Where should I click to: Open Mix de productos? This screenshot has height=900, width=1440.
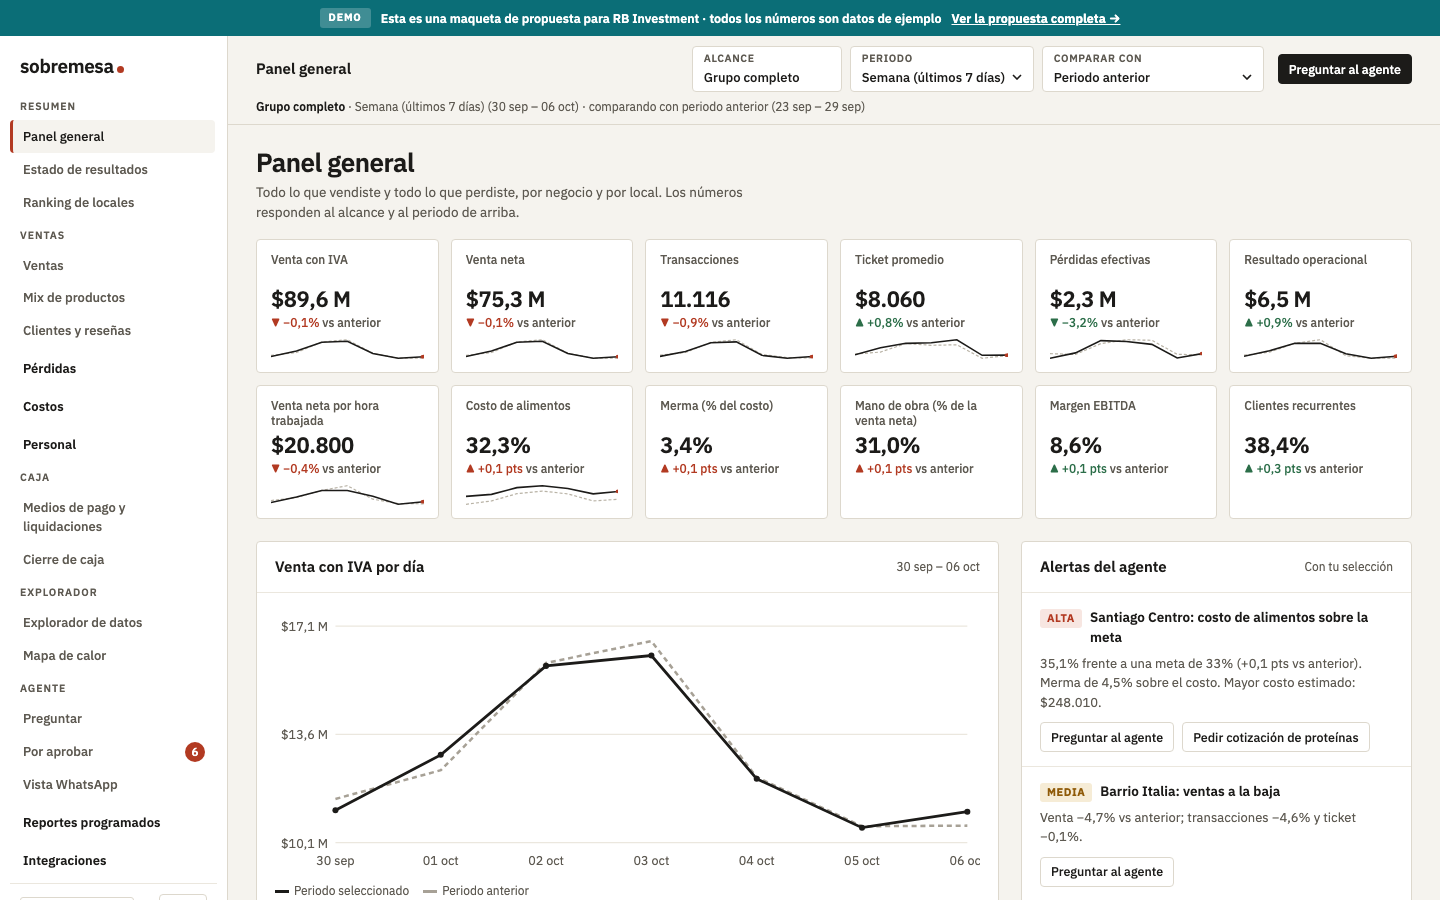coord(113,298)
